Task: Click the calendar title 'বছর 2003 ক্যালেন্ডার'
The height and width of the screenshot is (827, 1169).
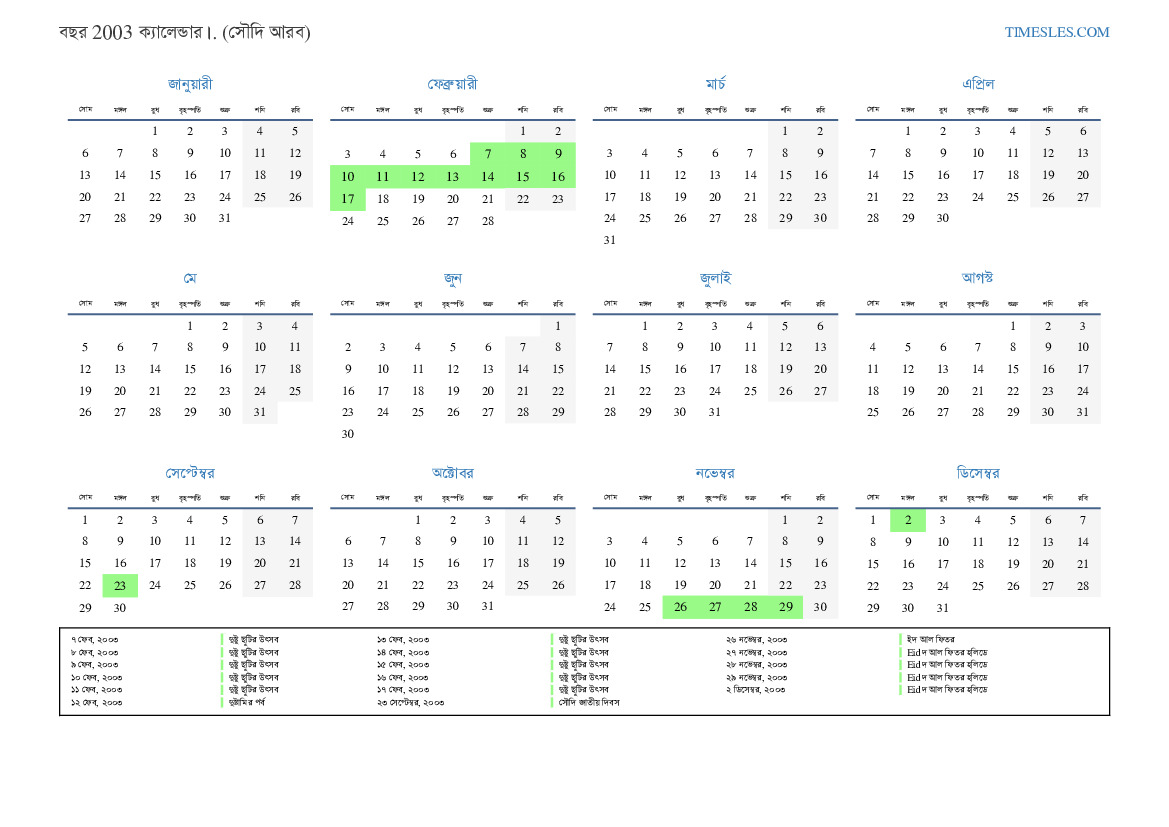Action: click(185, 32)
